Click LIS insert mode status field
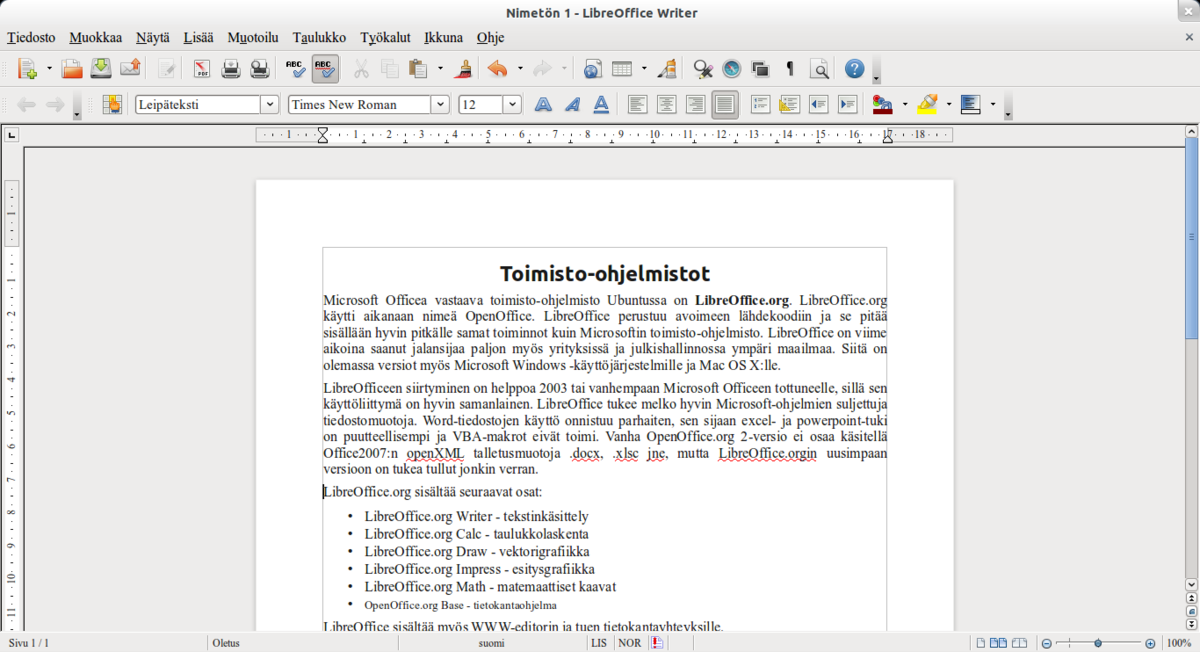This screenshot has width=1200, height=652. (599, 643)
